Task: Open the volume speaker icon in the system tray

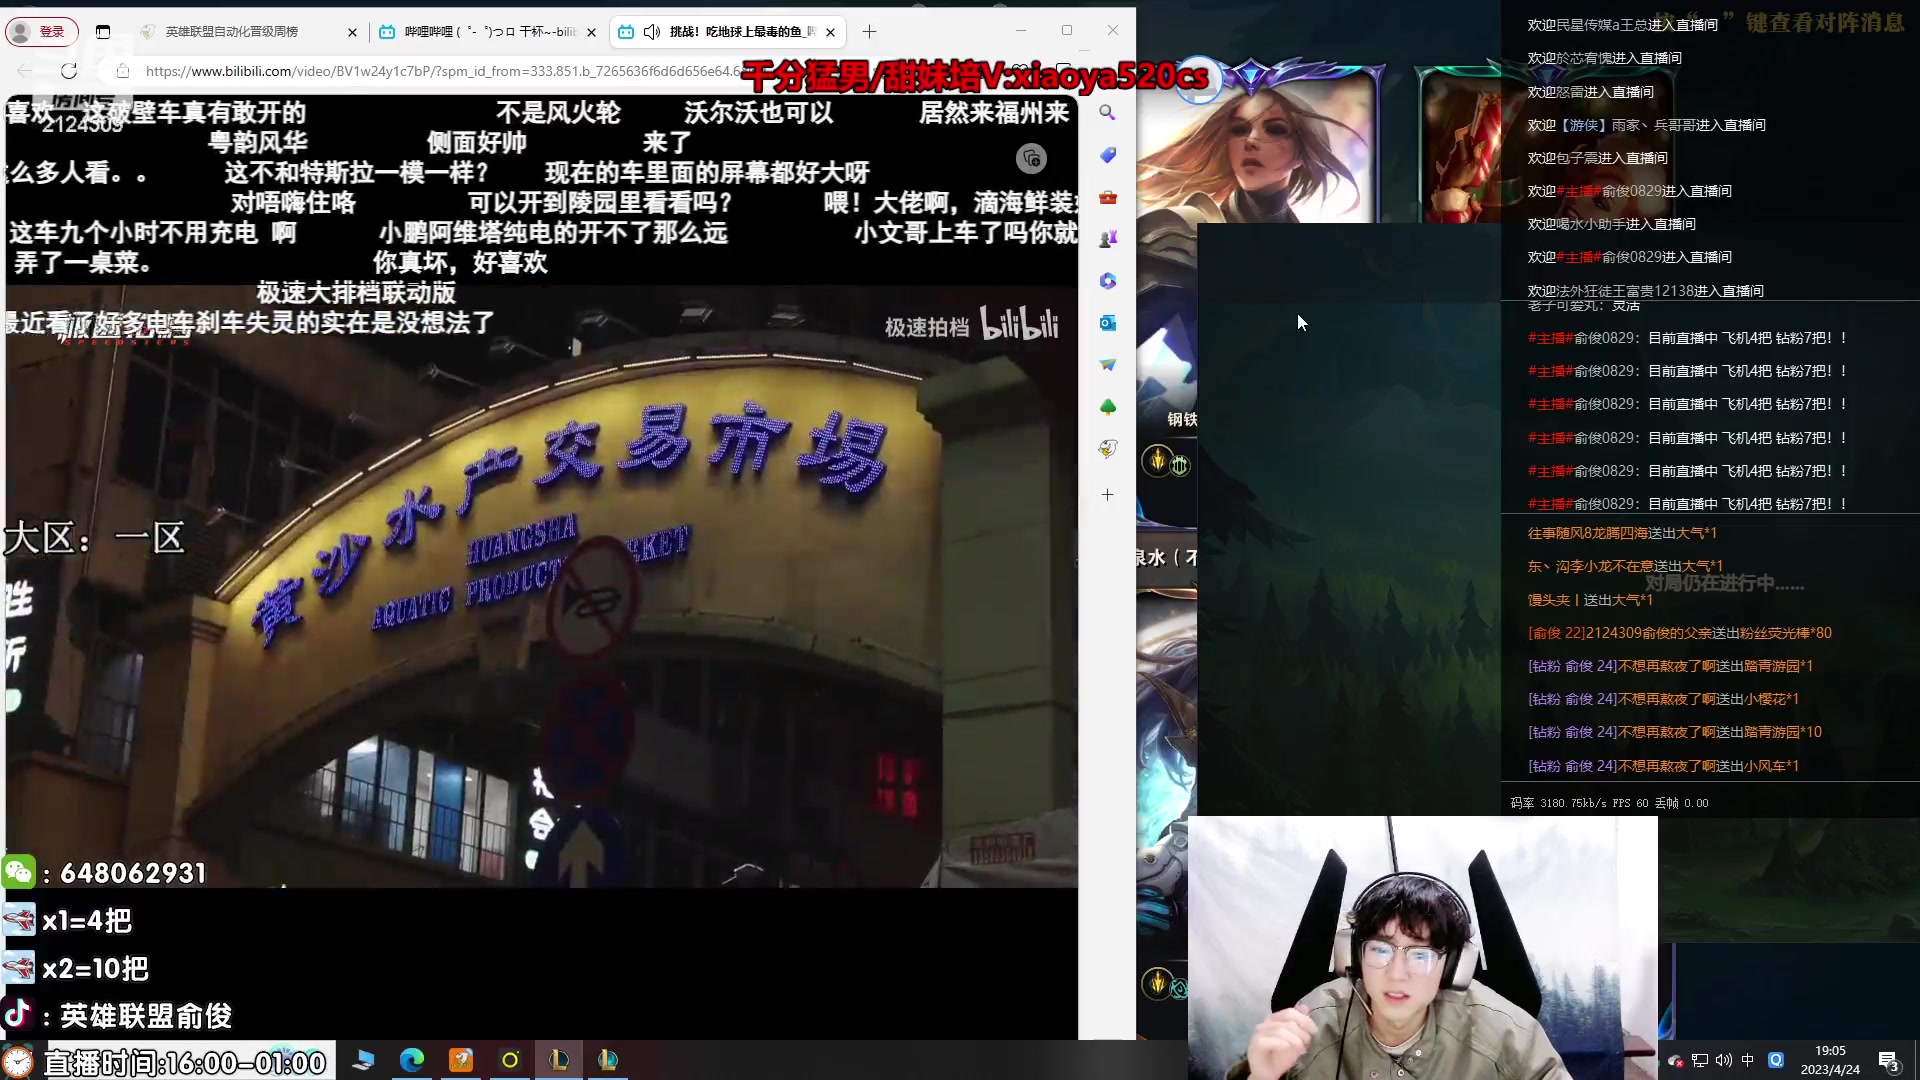Action: click(x=1724, y=1060)
